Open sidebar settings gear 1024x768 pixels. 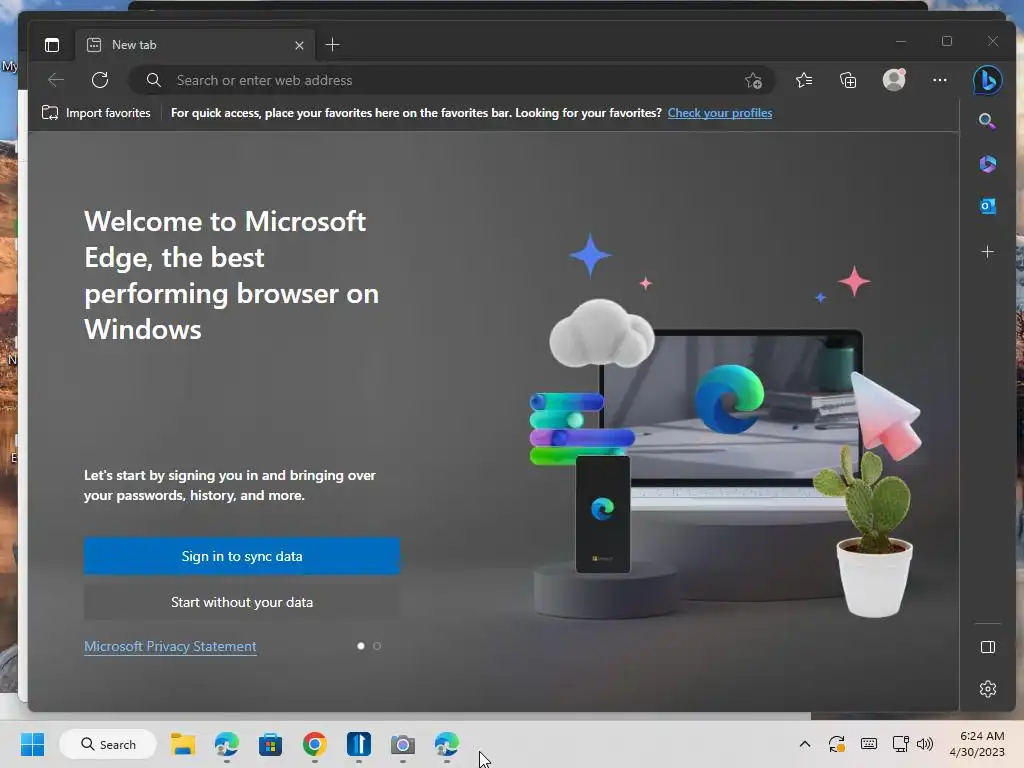[987, 689]
